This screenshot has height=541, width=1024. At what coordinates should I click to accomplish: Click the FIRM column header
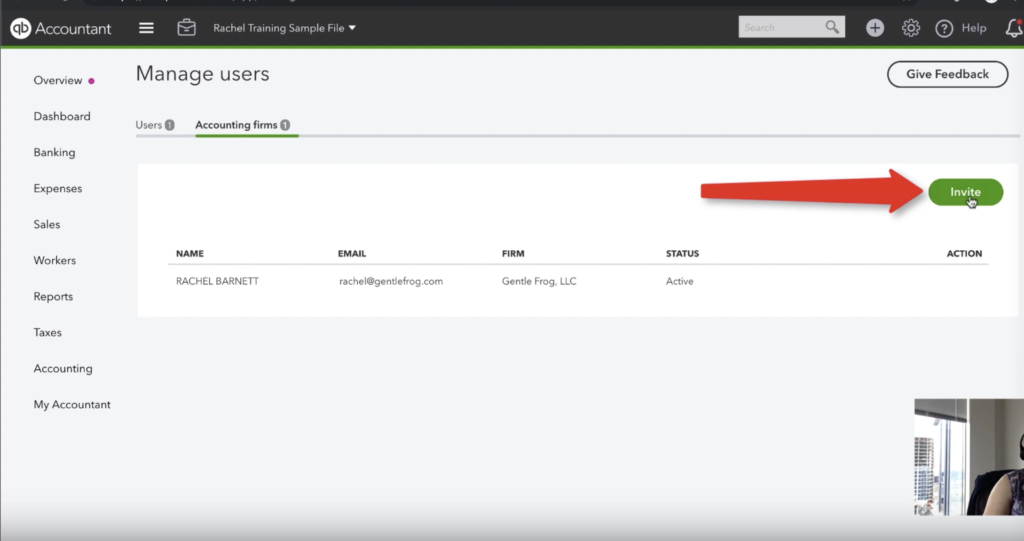(x=513, y=254)
